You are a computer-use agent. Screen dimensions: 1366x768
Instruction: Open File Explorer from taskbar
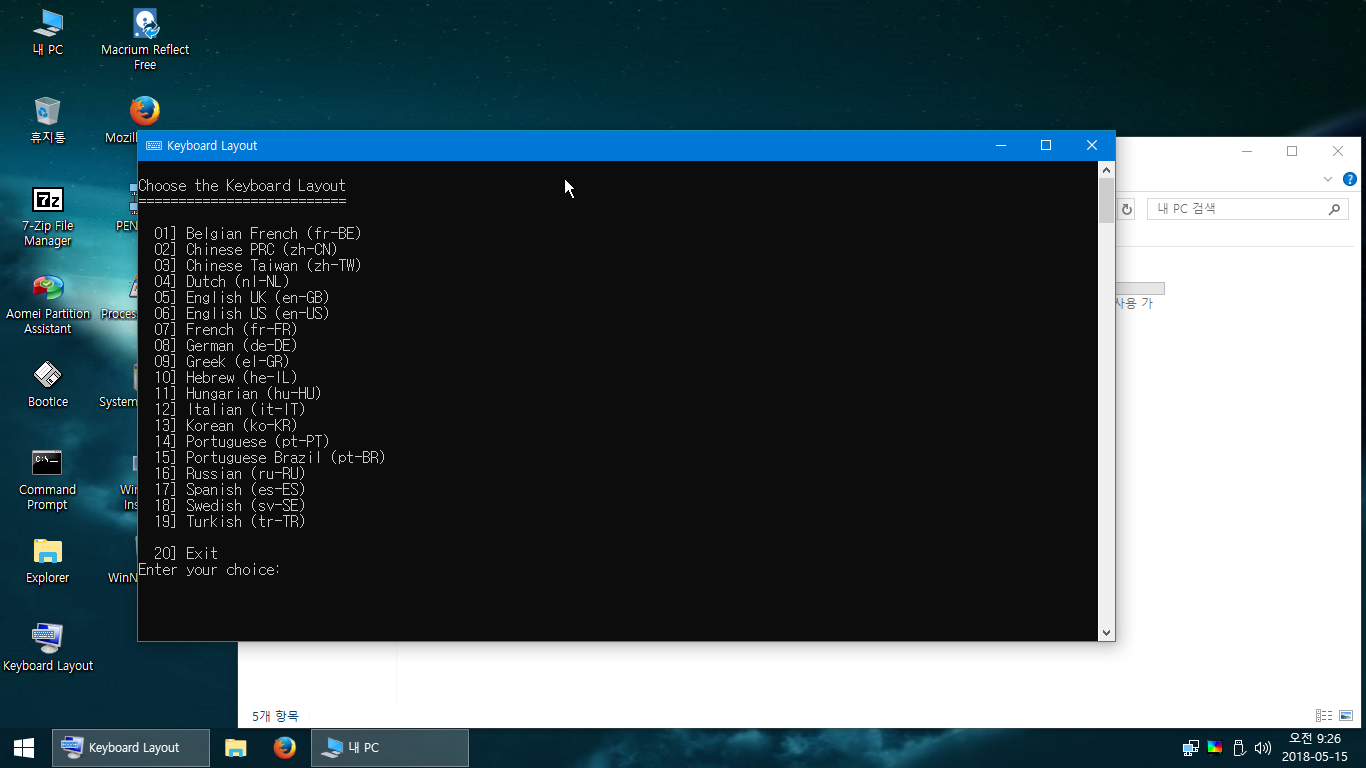click(236, 747)
